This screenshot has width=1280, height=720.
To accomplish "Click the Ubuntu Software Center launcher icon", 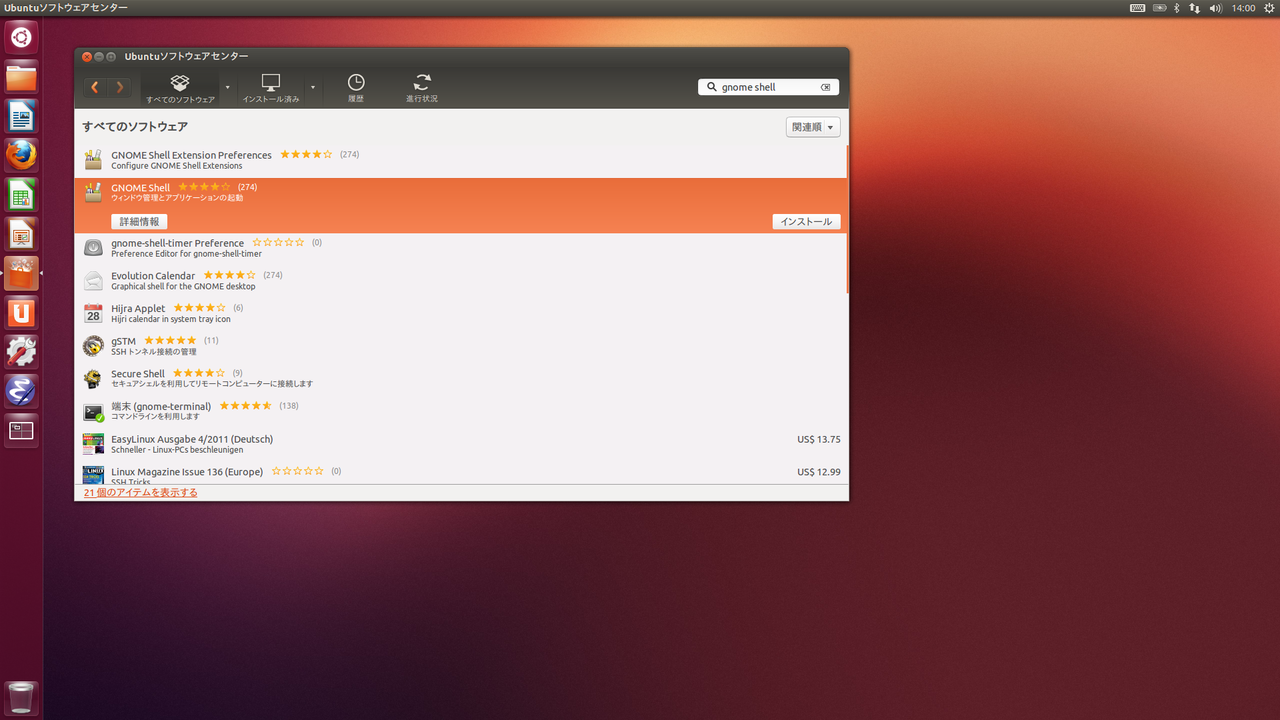I will coord(21,273).
